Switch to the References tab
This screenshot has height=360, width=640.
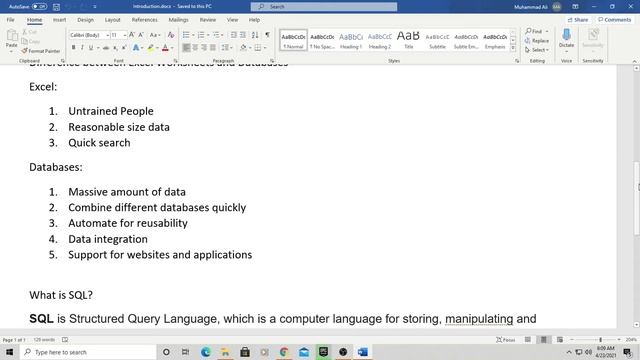pyautogui.click(x=144, y=20)
